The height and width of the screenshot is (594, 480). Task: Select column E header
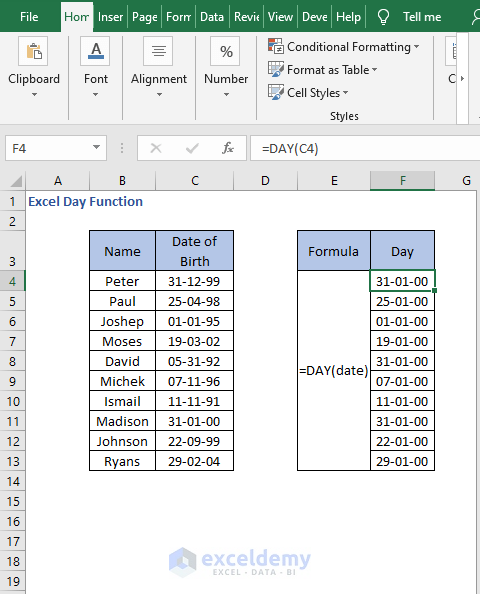tap(334, 181)
